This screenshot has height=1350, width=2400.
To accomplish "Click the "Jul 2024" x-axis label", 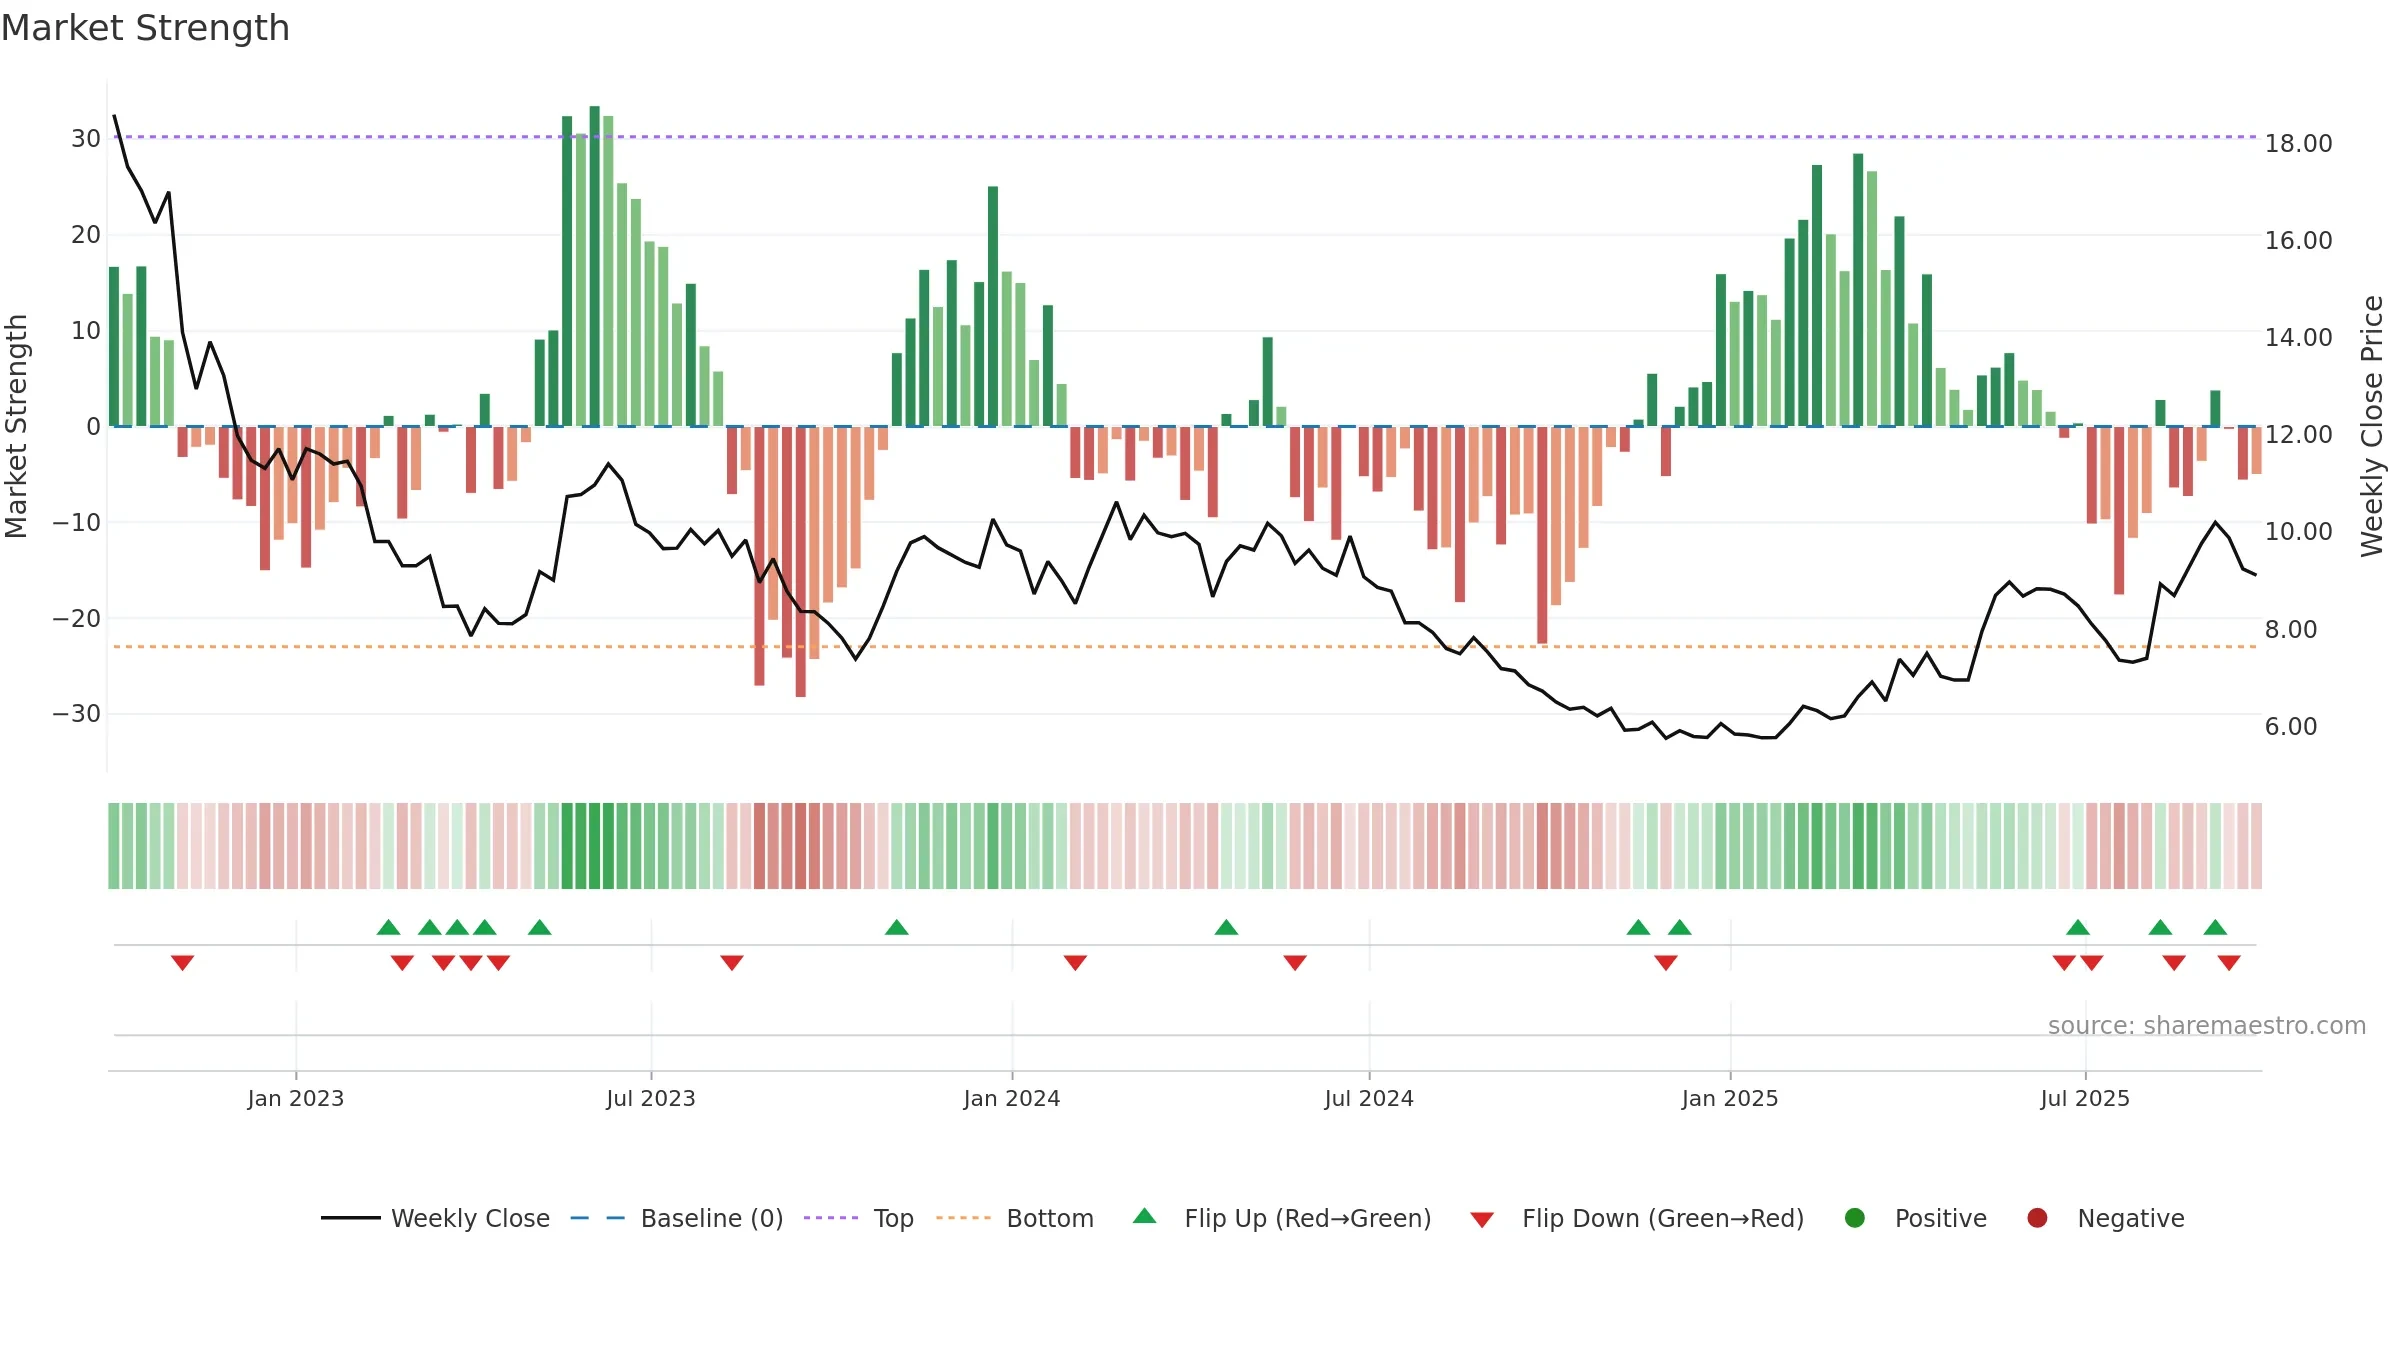I will click(1369, 1098).
